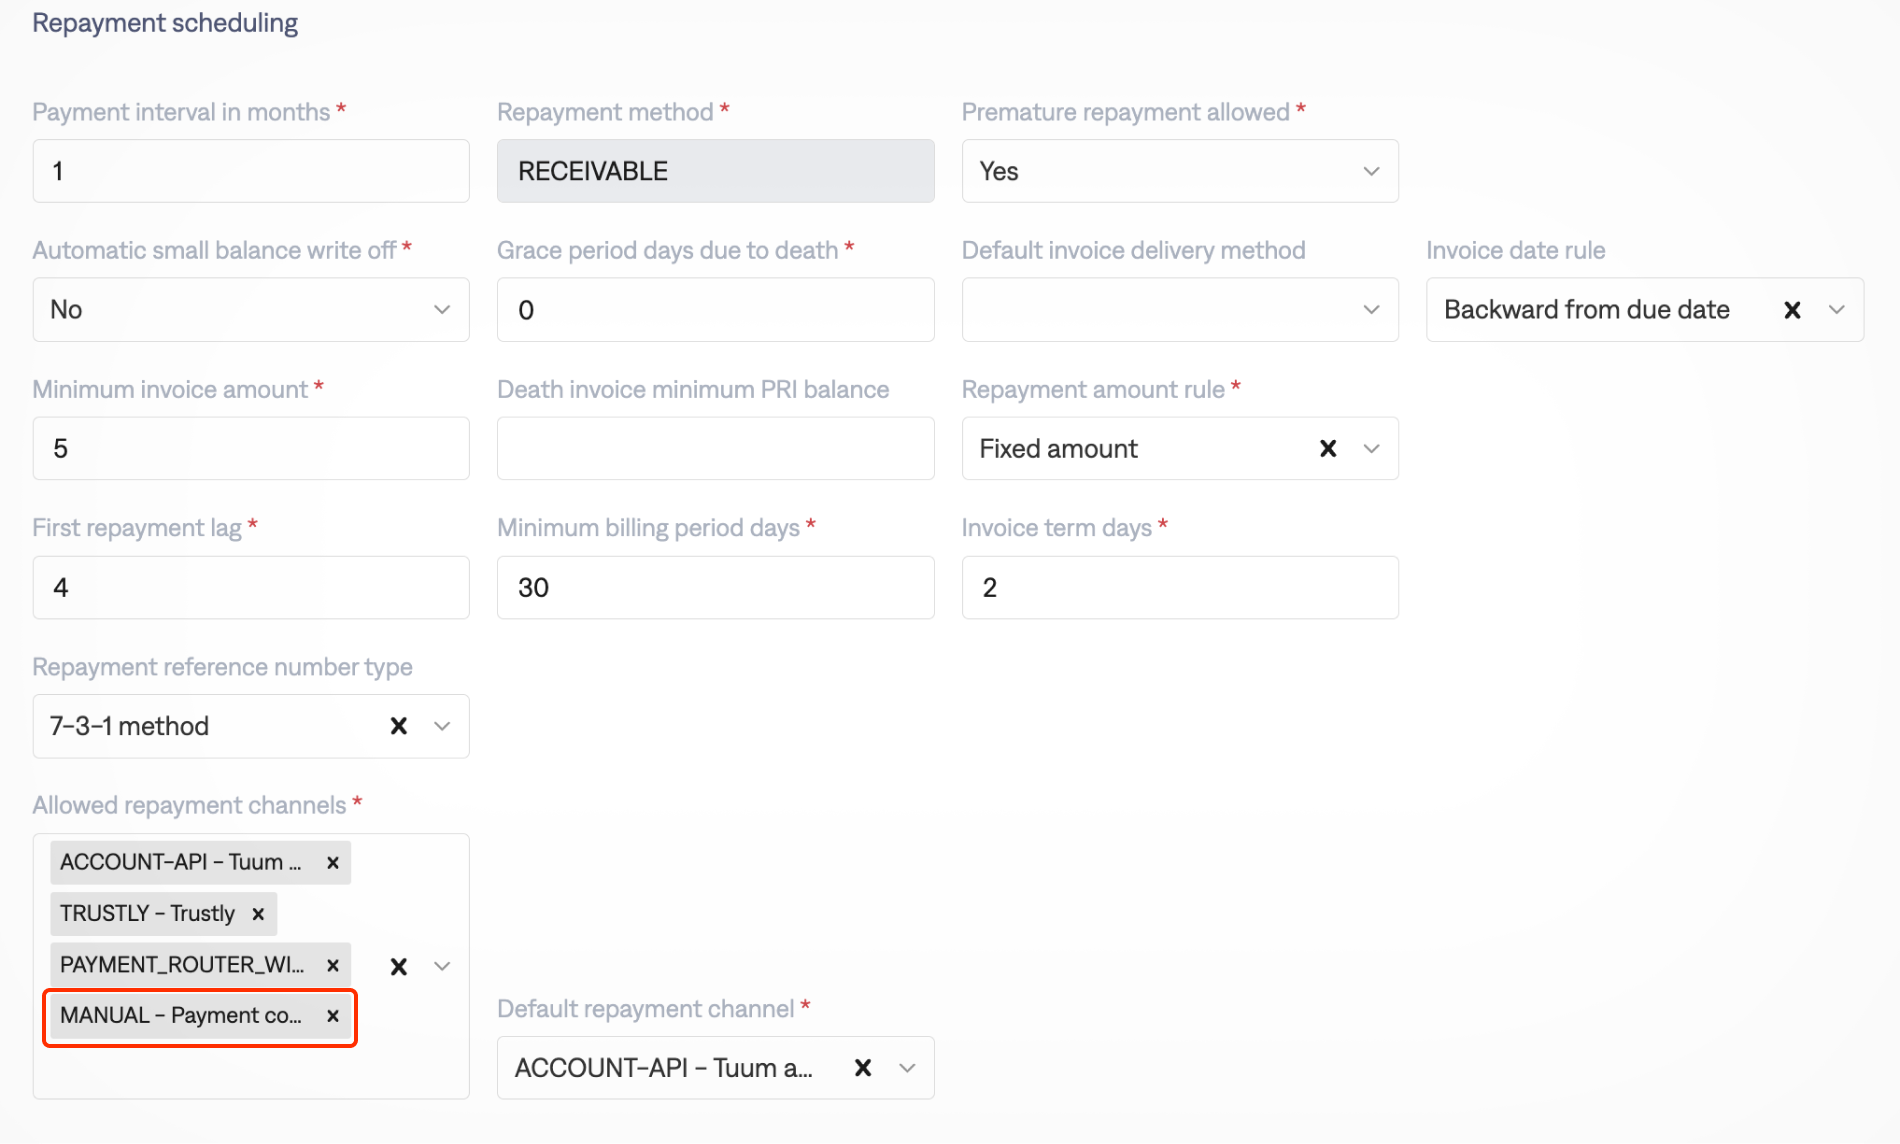1900x1144 pixels.
Task: Remove ACCOUNT-API tag from allowed repayment channels
Action: pyautogui.click(x=333, y=862)
